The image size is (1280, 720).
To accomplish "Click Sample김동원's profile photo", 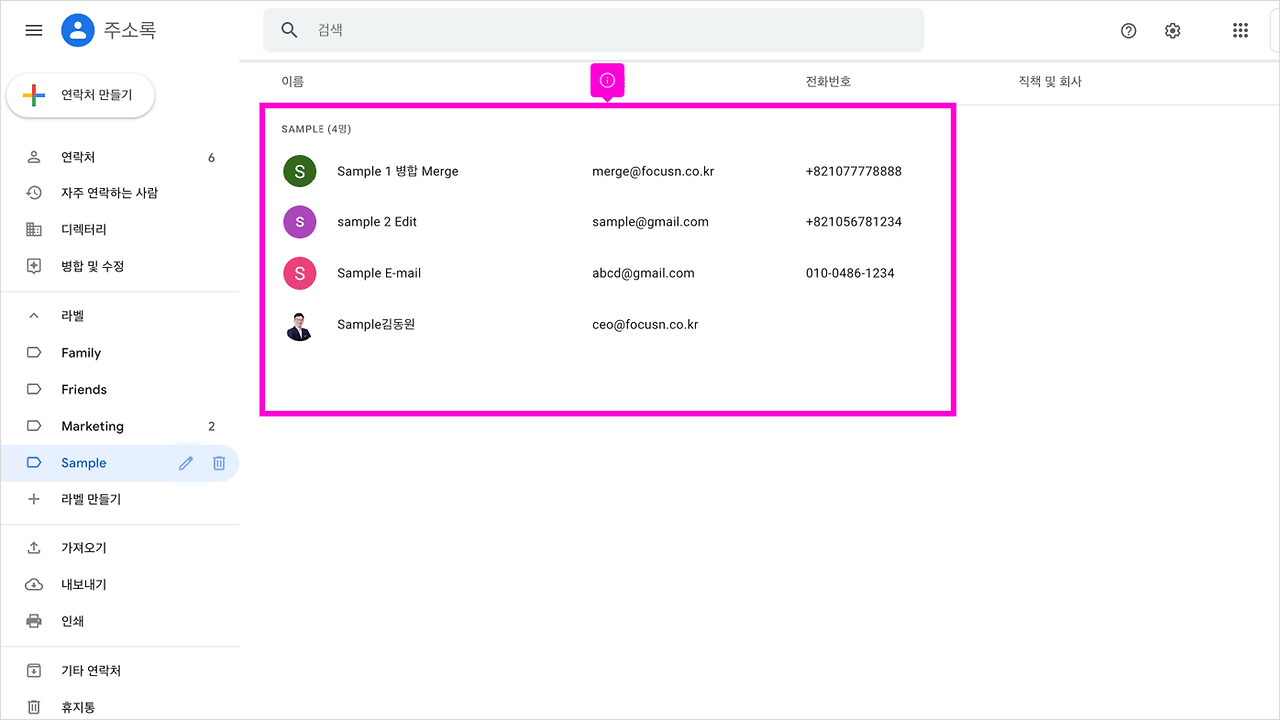I will pyautogui.click(x=300, y=324).
